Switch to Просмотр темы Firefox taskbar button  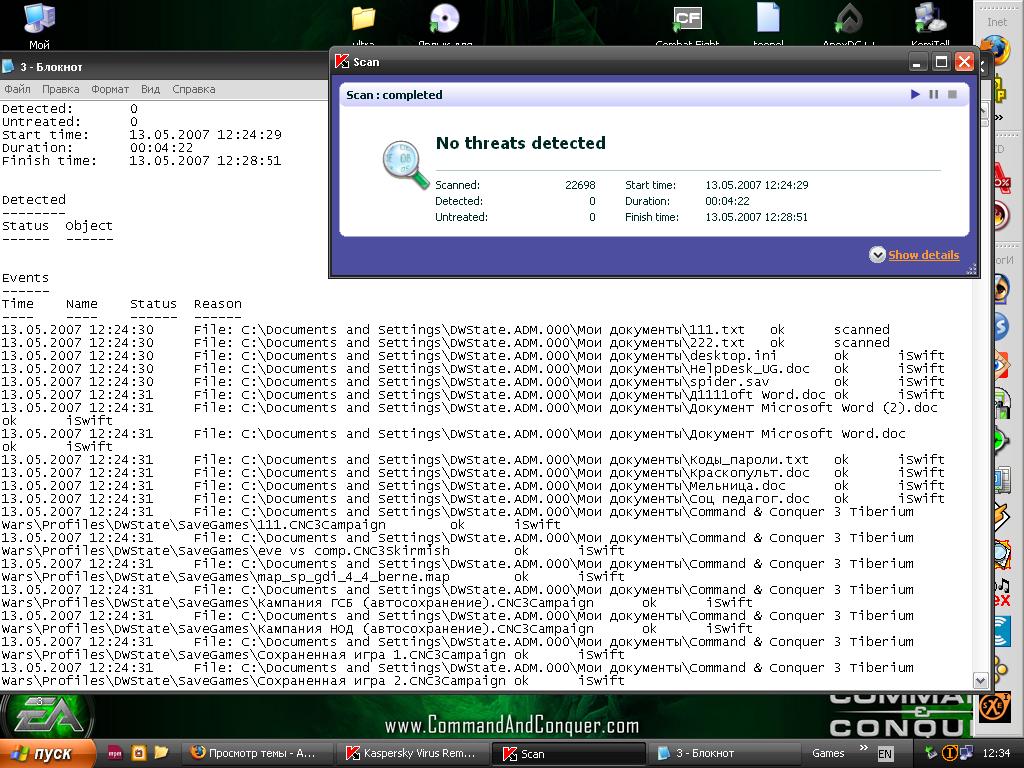pos(254,753)
